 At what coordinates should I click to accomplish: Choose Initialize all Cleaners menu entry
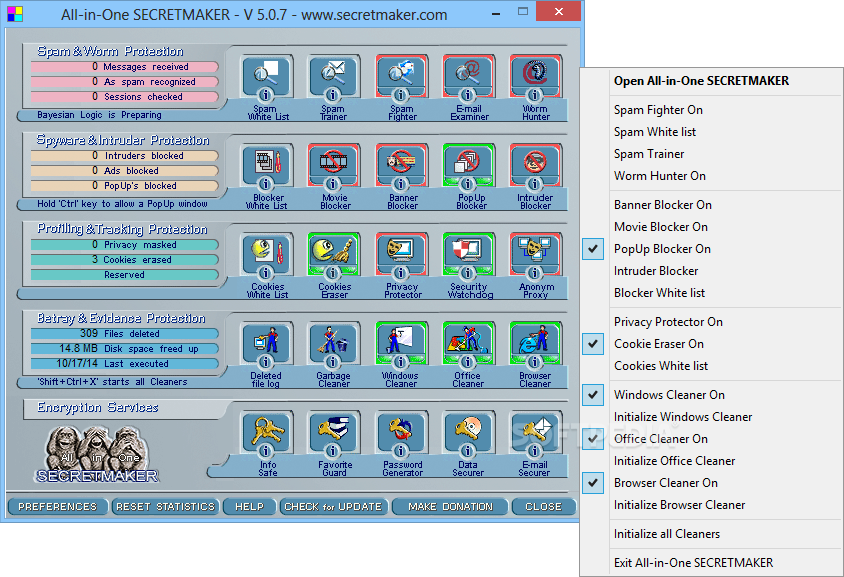click(x=711, y=534)
